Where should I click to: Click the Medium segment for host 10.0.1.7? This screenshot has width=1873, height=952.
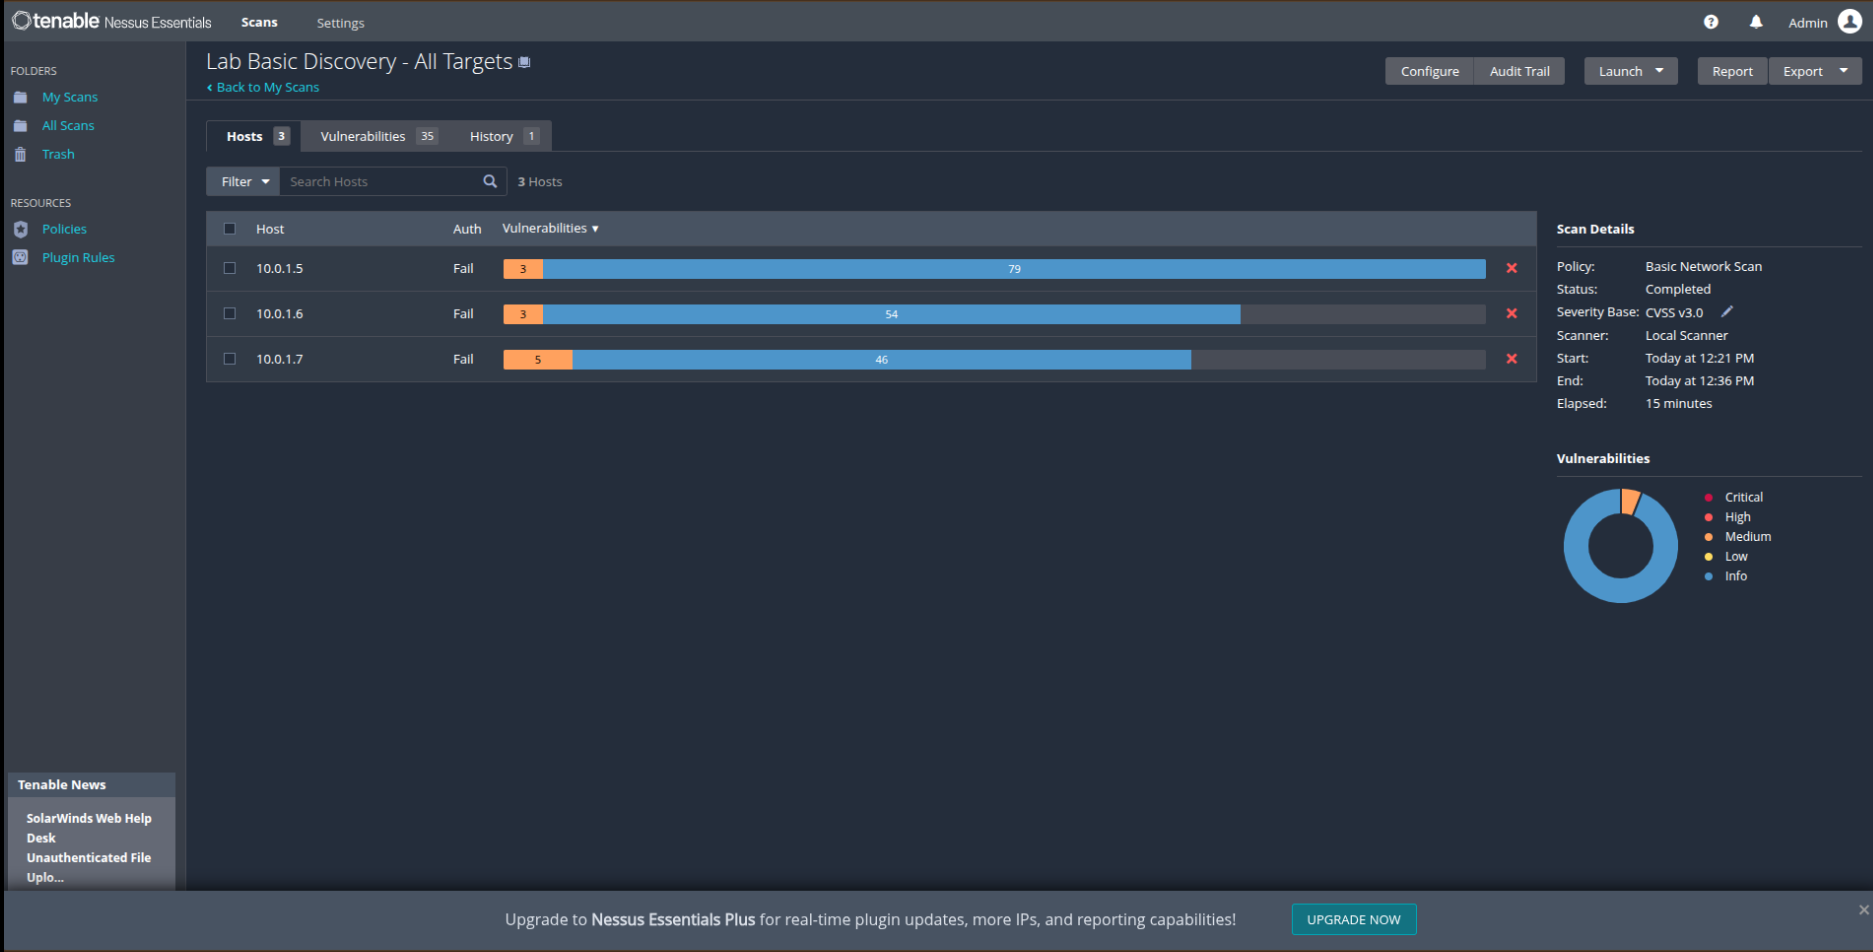[538, 359]
